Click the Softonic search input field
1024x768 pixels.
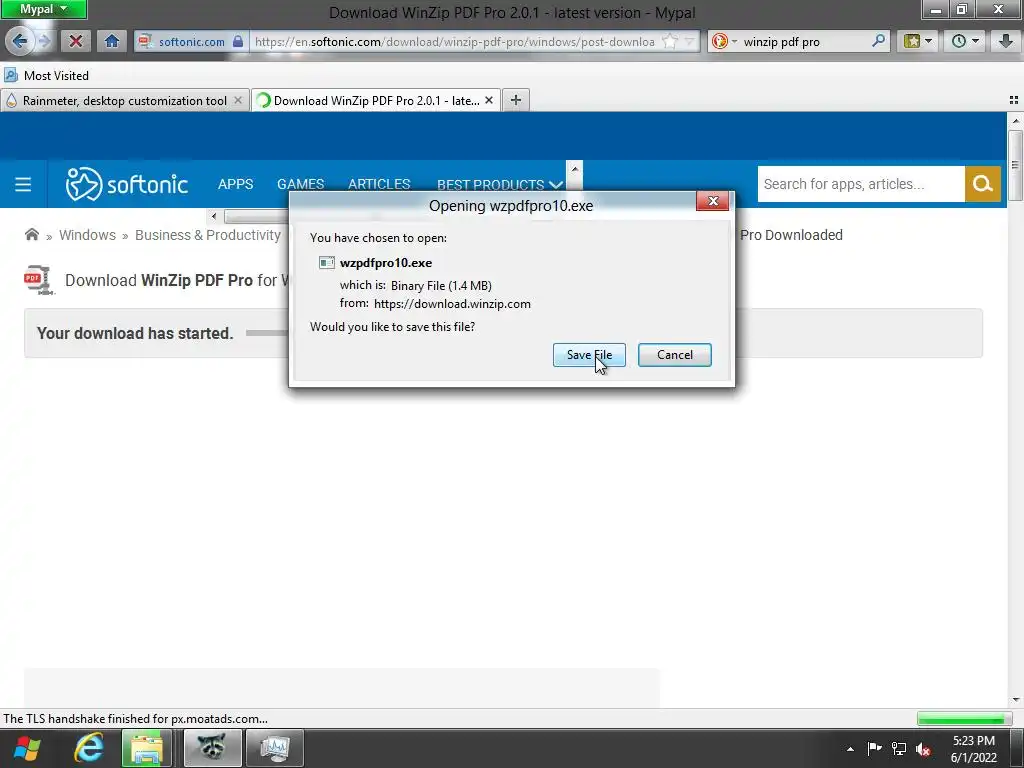point(861,184)
